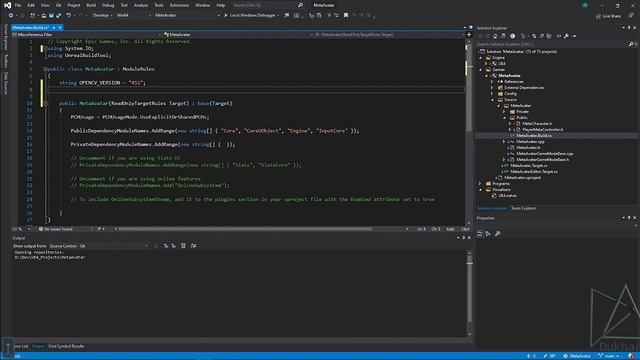Open the Edit menu
This screenshot has height=360, width=640.
coord(31,5)
